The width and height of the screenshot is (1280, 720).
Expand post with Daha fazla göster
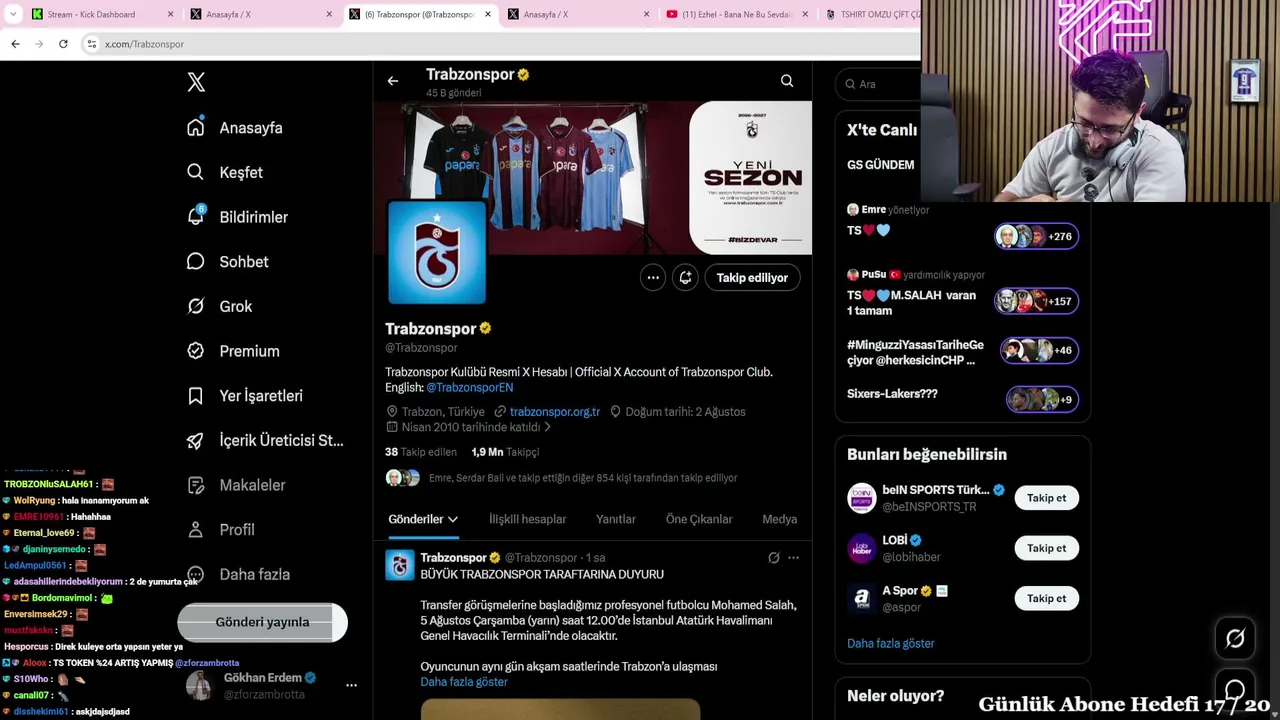[464, 682]
